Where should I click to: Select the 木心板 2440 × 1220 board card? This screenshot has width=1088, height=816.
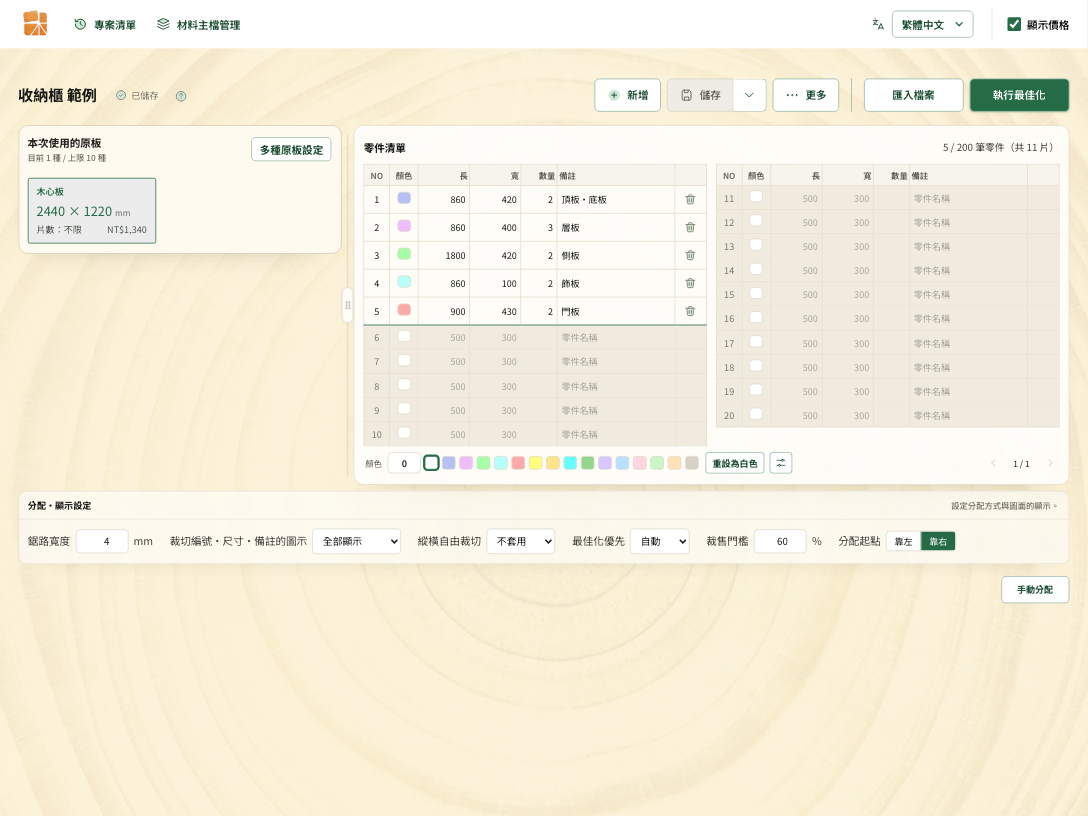click(92, 211)
